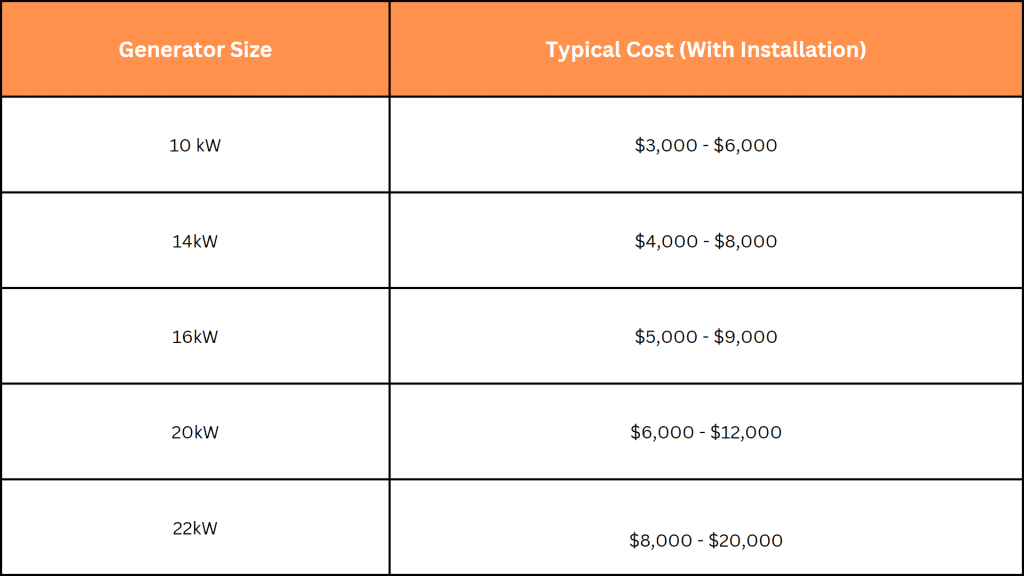The height and width of the screenshot is (576, 1024).
Task: Select the $5,000 - $9,000 cost cell
Action: click(x=706, y=337)
